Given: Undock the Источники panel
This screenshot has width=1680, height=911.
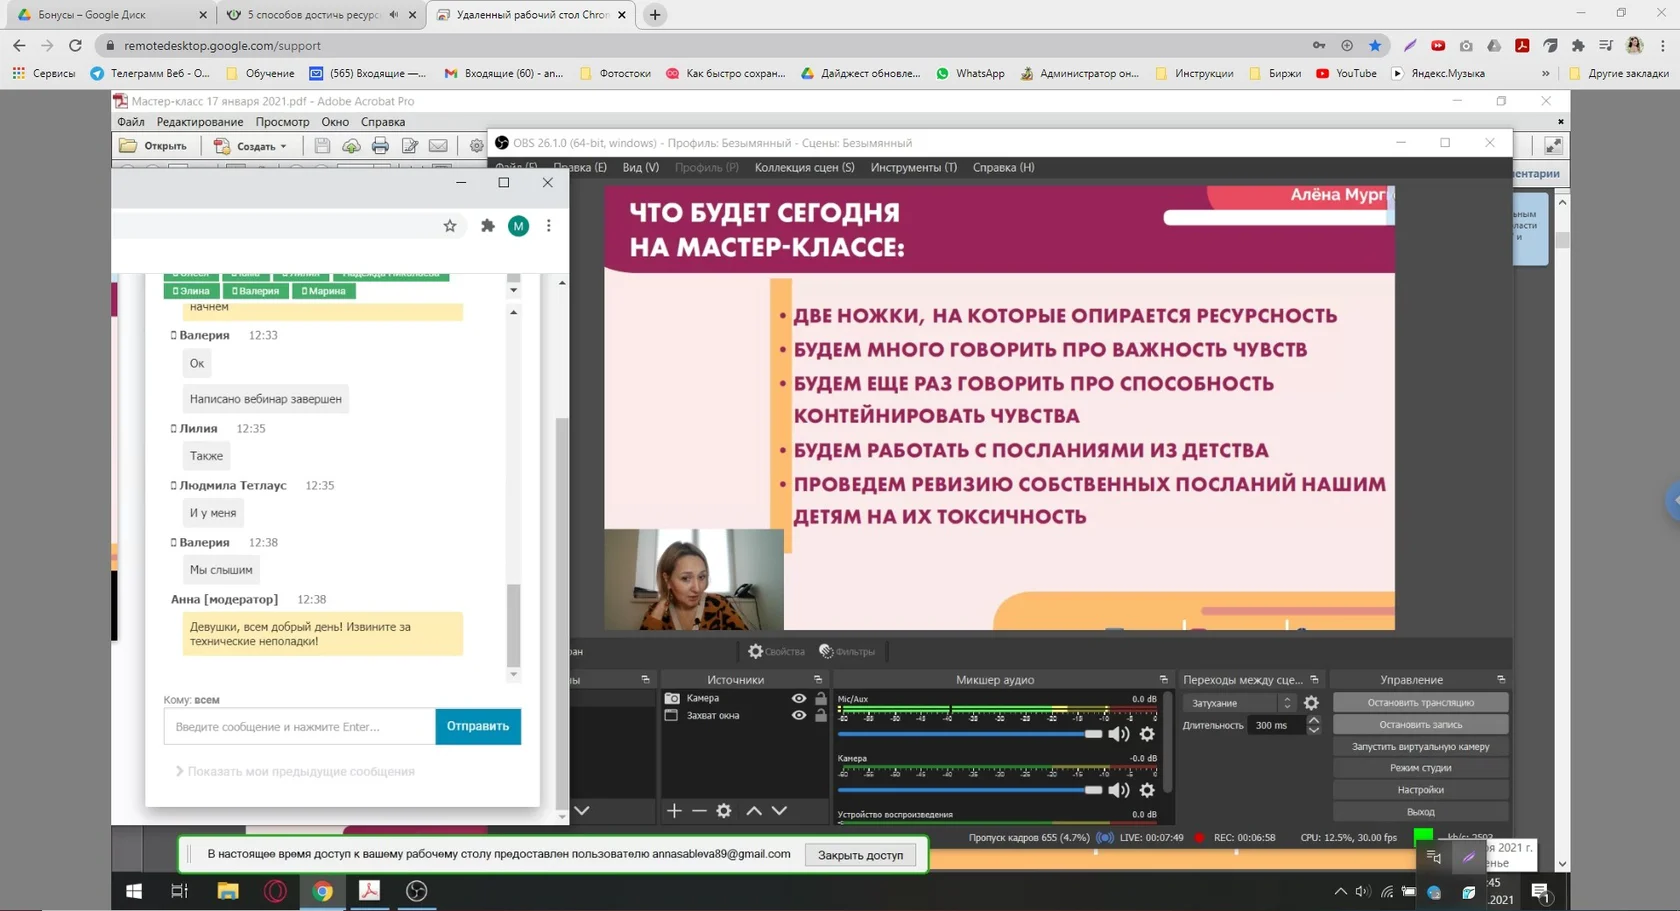Looking at the screenshot, I should [x=817, y=680].
